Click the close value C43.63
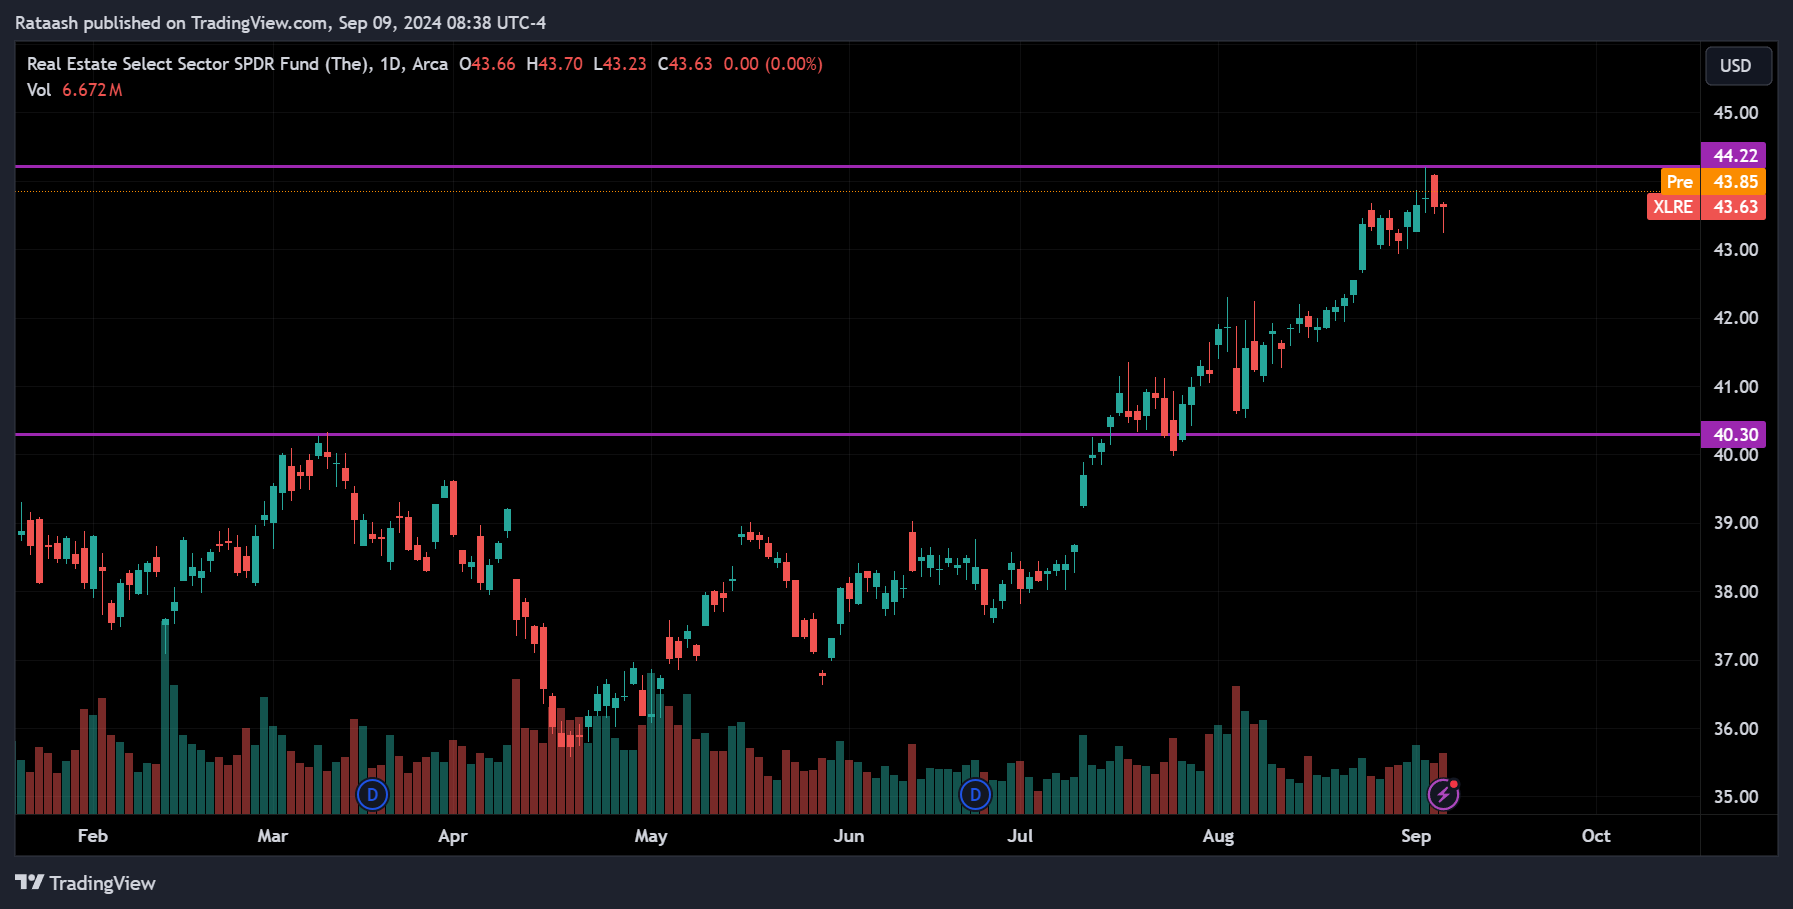Image resolution: width=1793 pixels, height=909 pixels. point(685,64)
